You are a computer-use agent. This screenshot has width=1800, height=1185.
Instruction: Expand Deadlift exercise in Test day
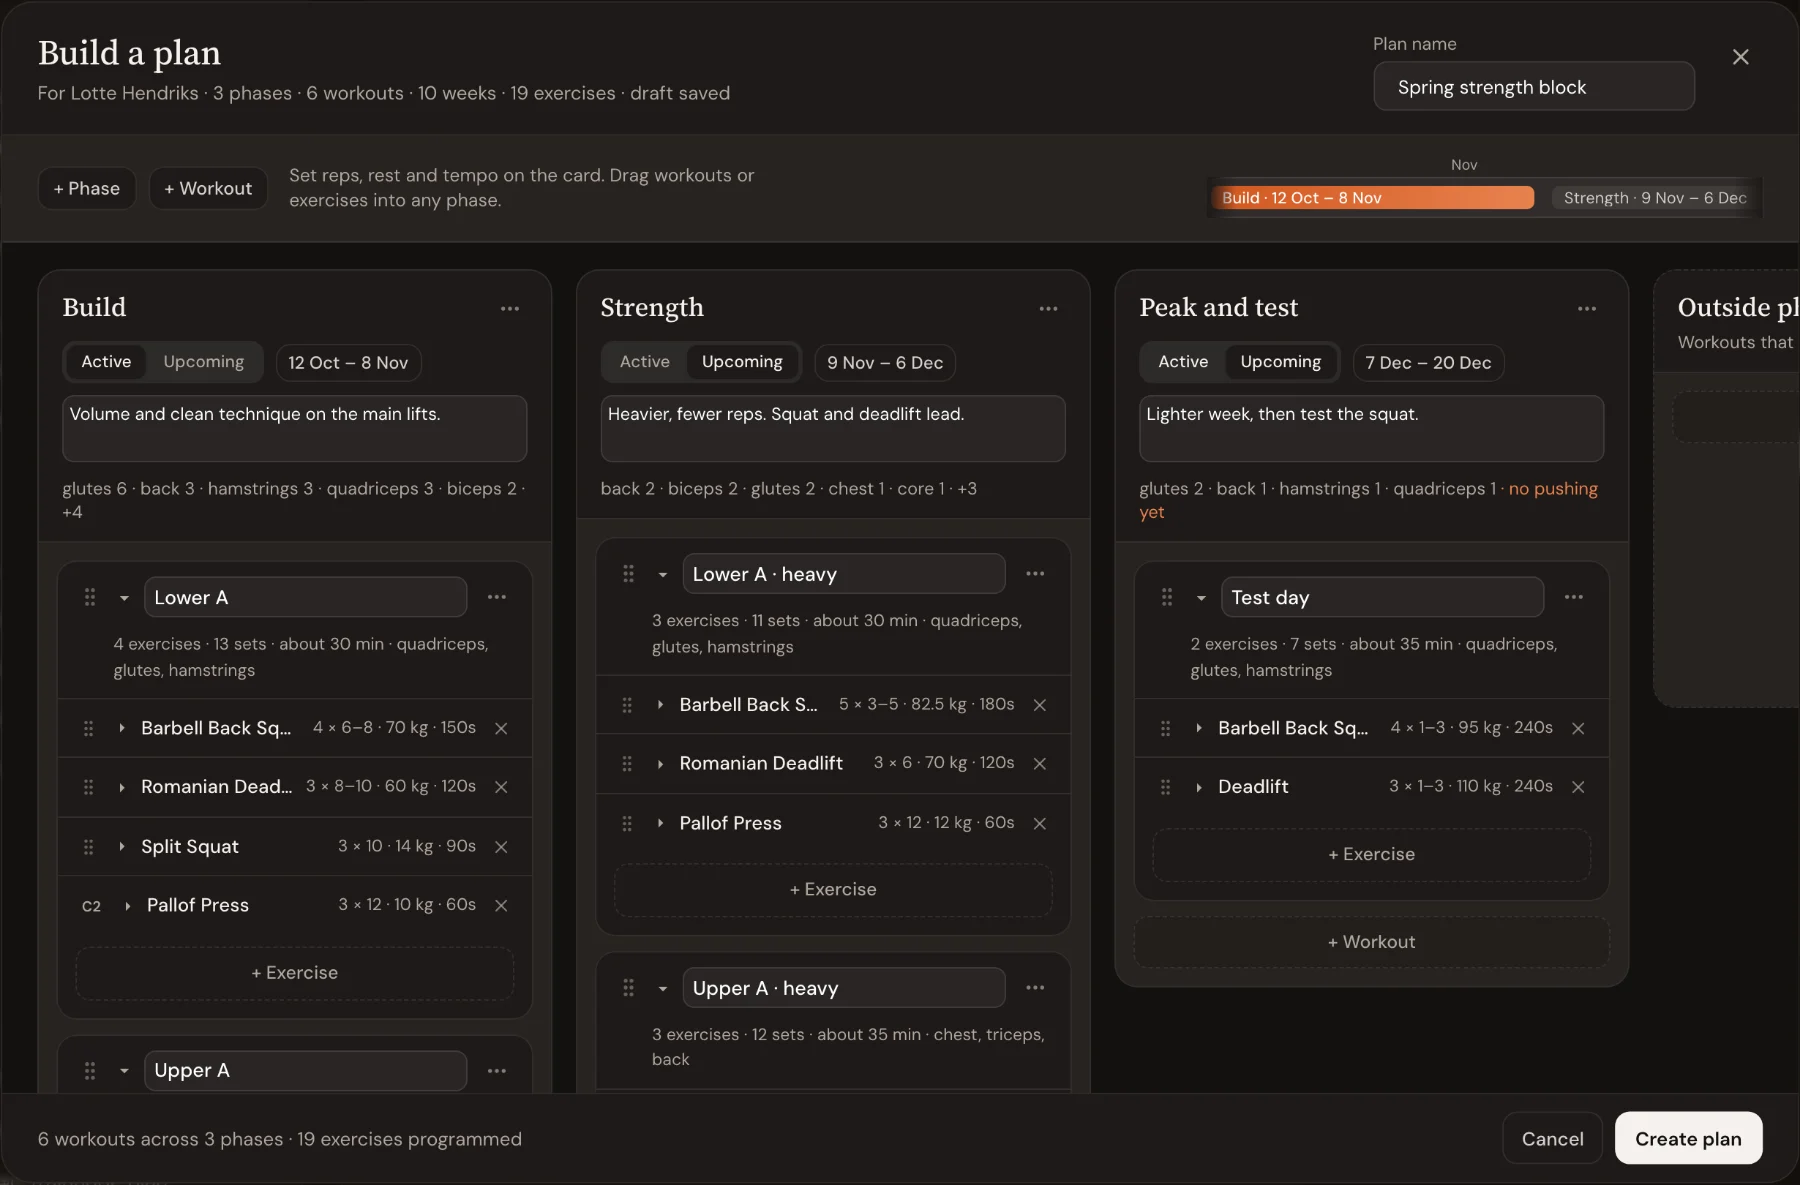pos(1199,787)
